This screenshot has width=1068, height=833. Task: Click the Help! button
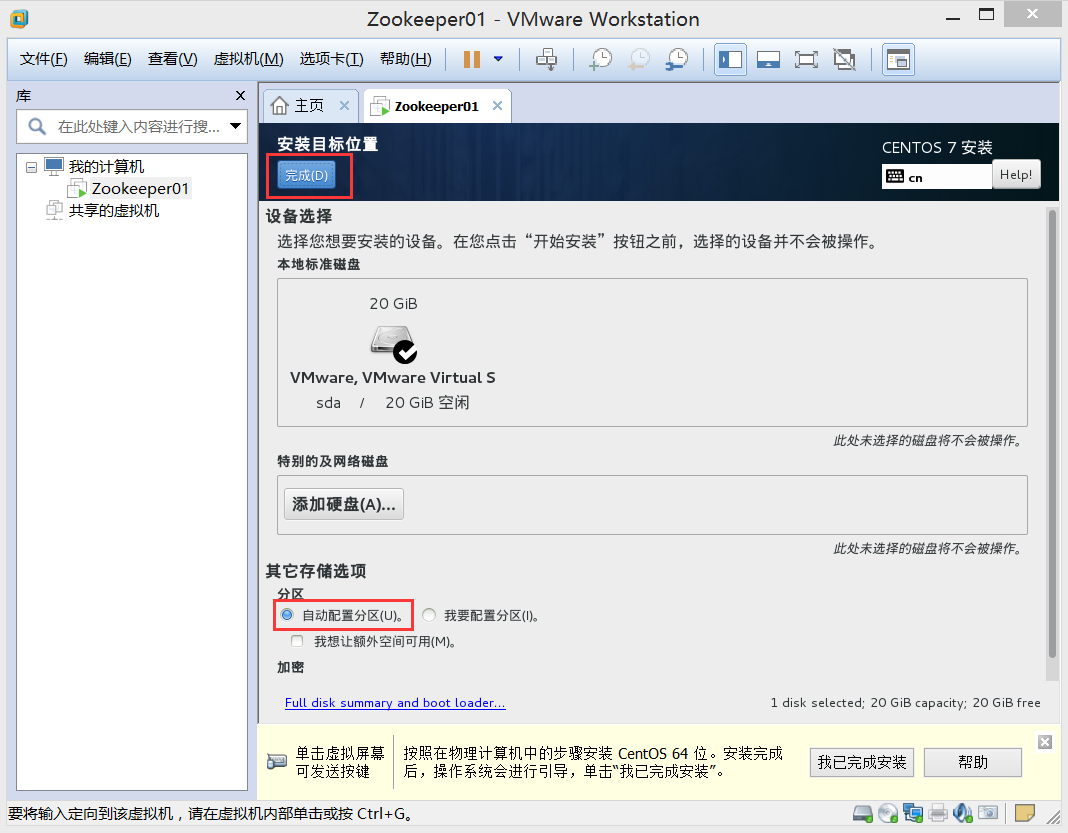click(x=1016, y=174)
